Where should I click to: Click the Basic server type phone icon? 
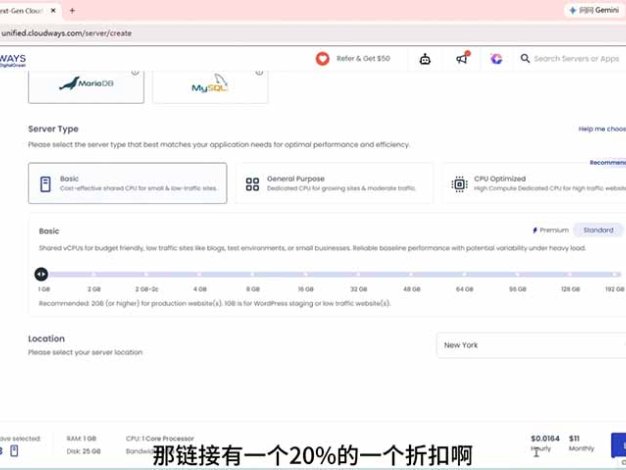[x=46, y=184]
